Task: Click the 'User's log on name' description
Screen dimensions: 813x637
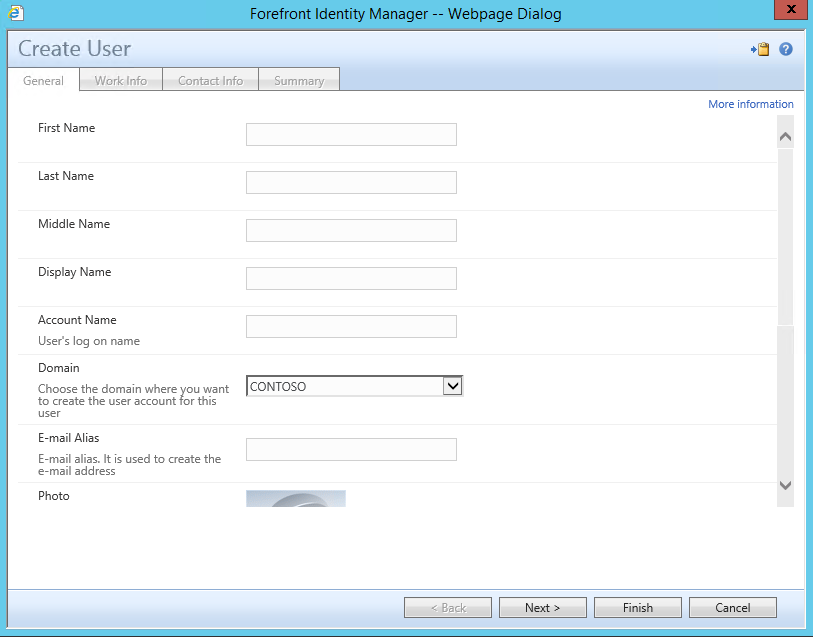Action: (89, 341)
